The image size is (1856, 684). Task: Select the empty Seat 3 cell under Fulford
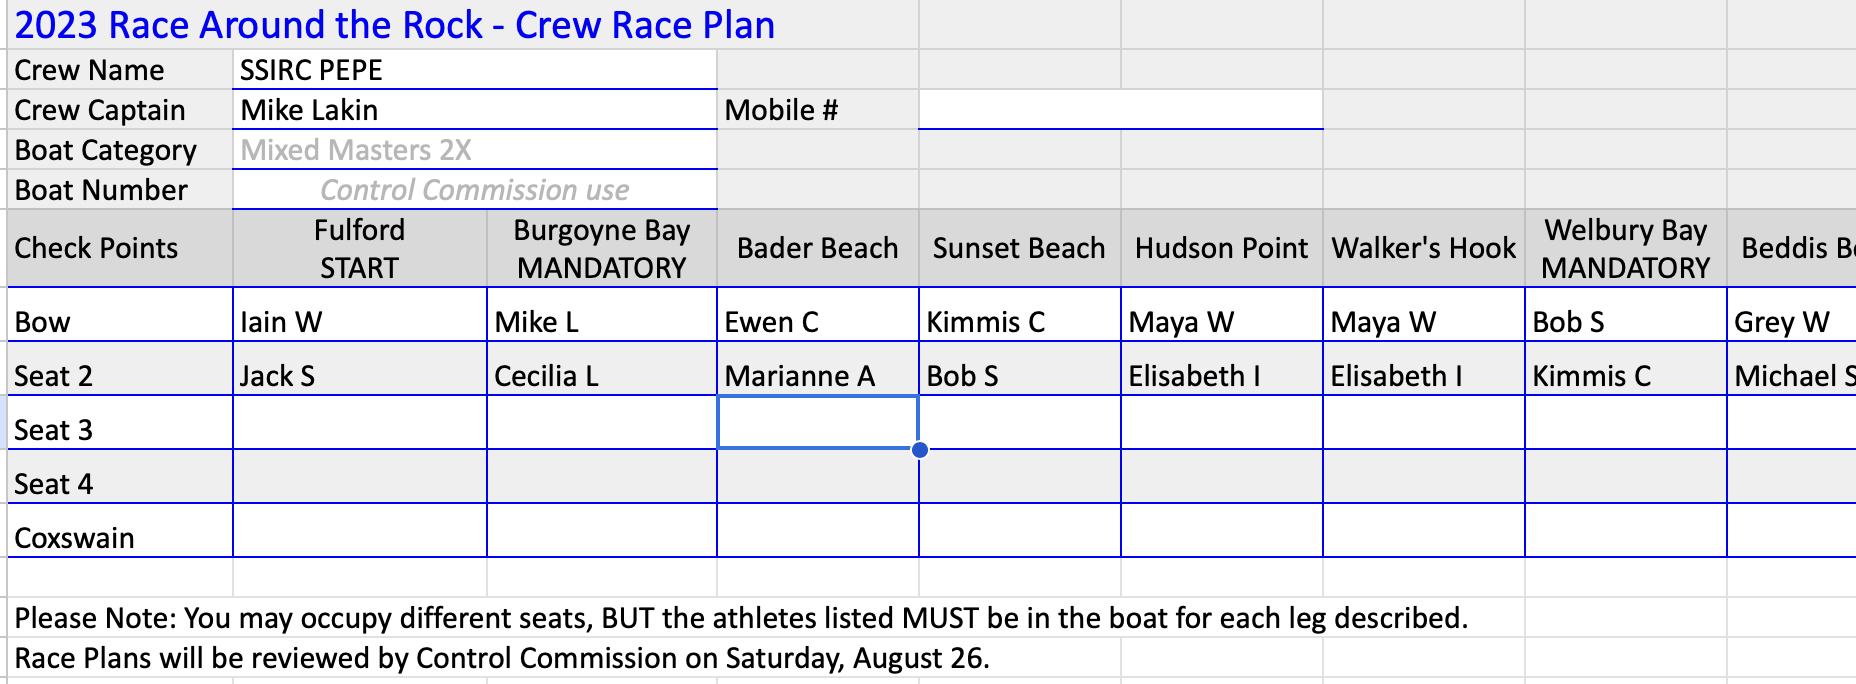pyautogui.click(x=360, y=423)
